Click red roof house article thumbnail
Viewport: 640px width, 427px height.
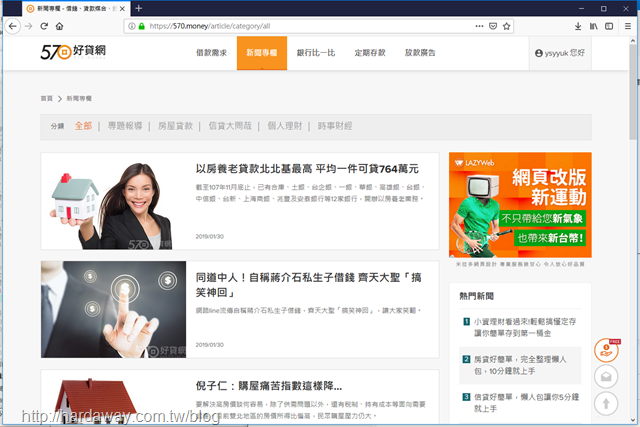tap(113, 398)
